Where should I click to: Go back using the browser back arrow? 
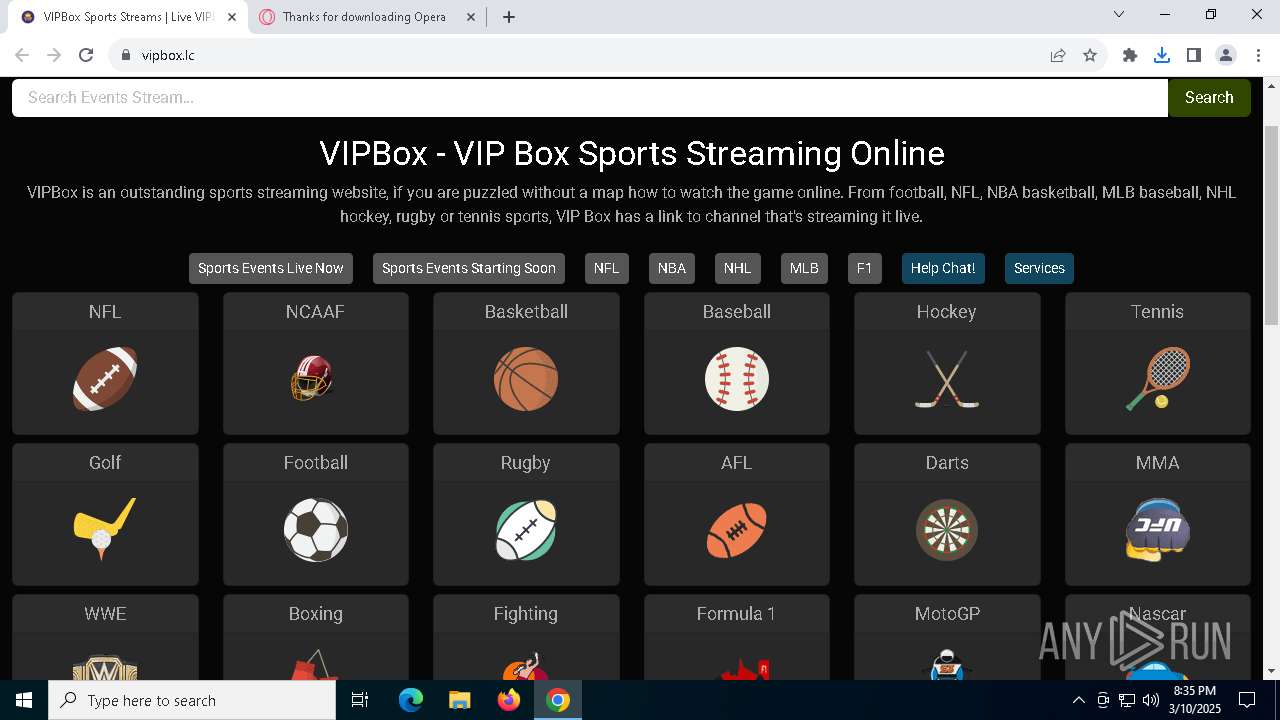[22, 55]
